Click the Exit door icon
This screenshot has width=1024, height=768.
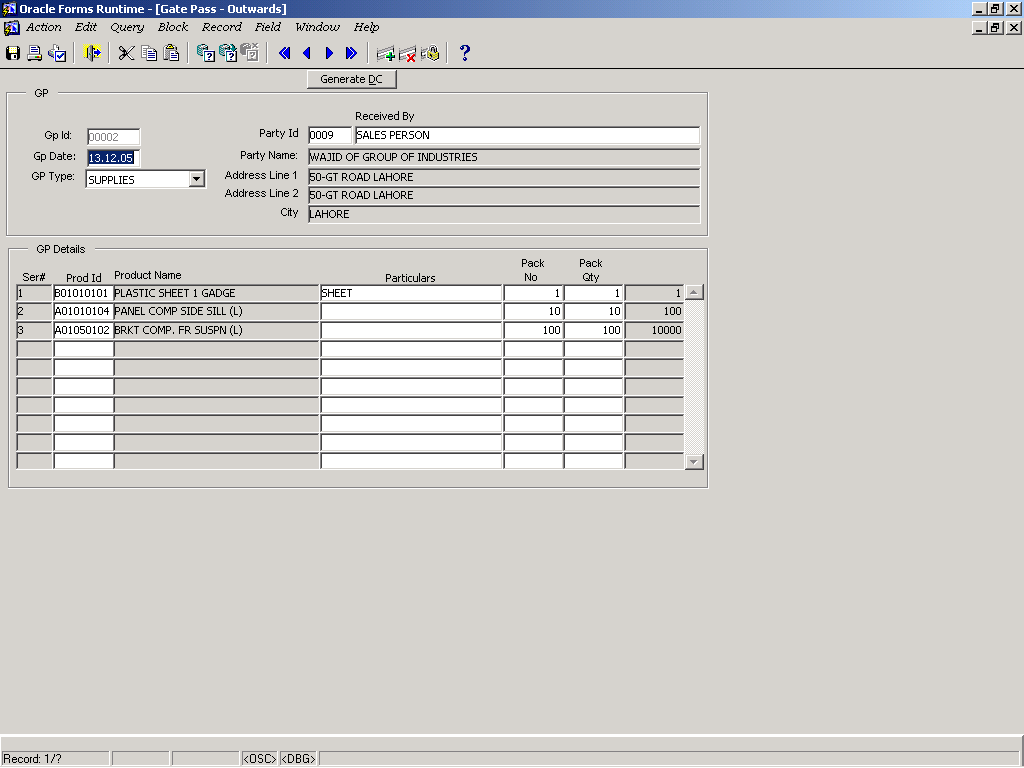click(x=93, y=53)
